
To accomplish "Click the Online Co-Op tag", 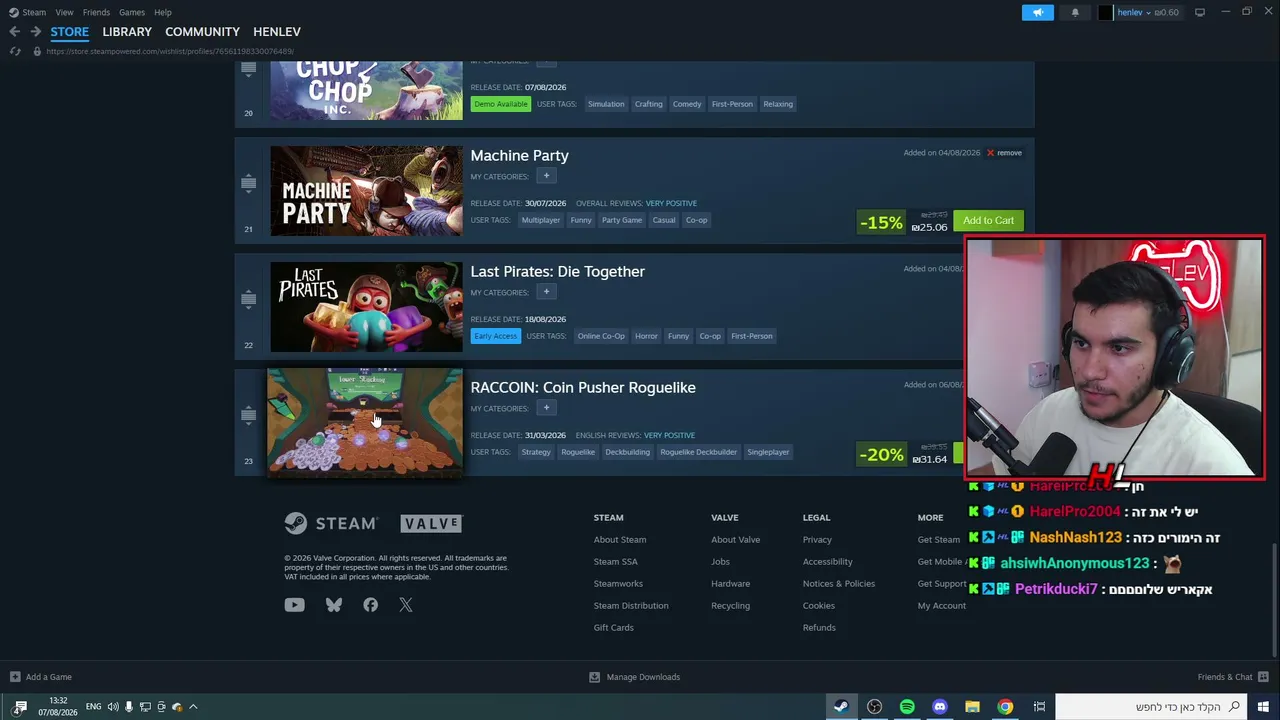I will [x=601, y=336].
